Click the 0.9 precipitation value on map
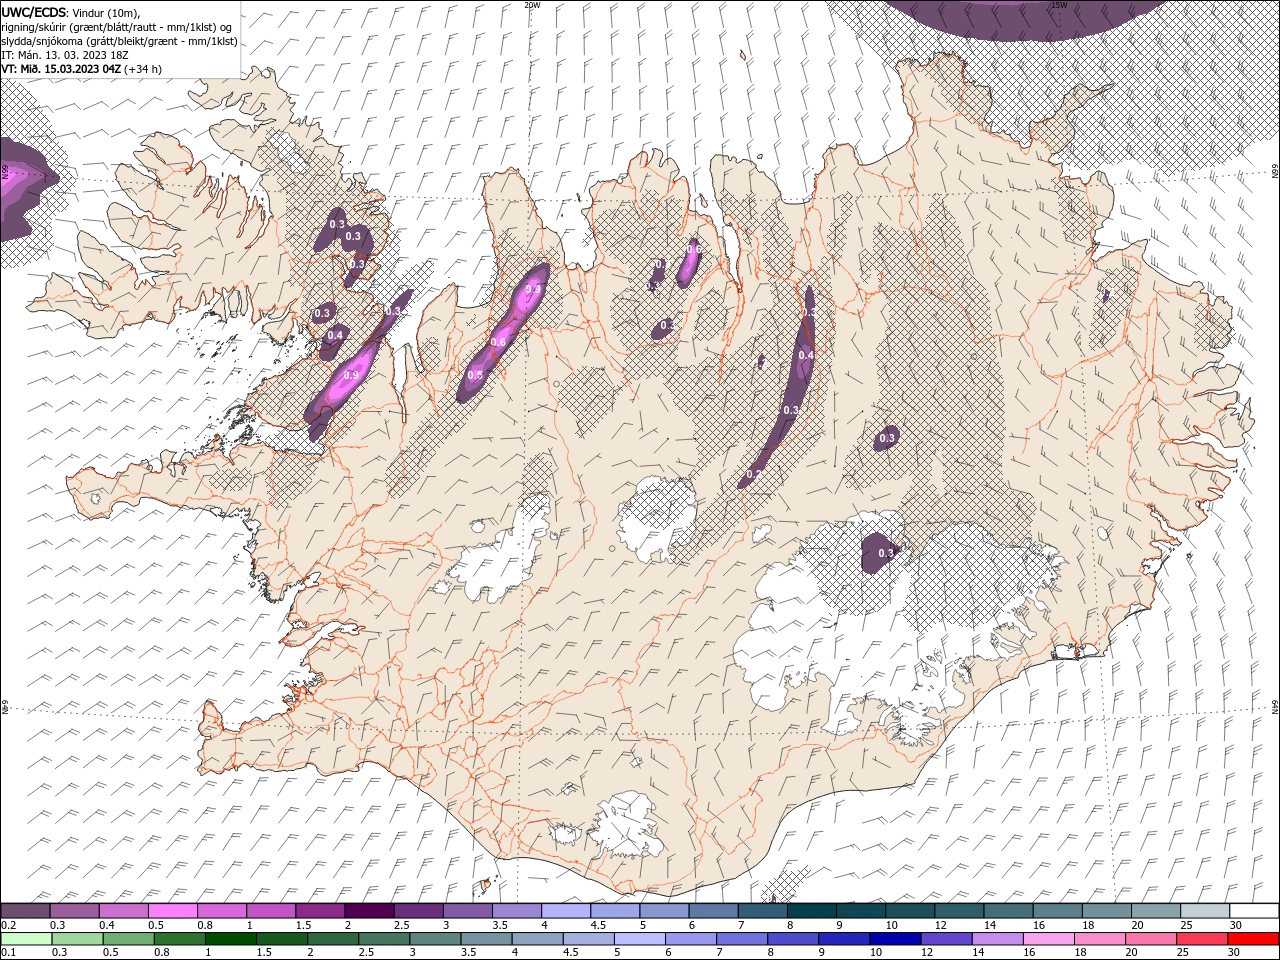 point(351,375)
